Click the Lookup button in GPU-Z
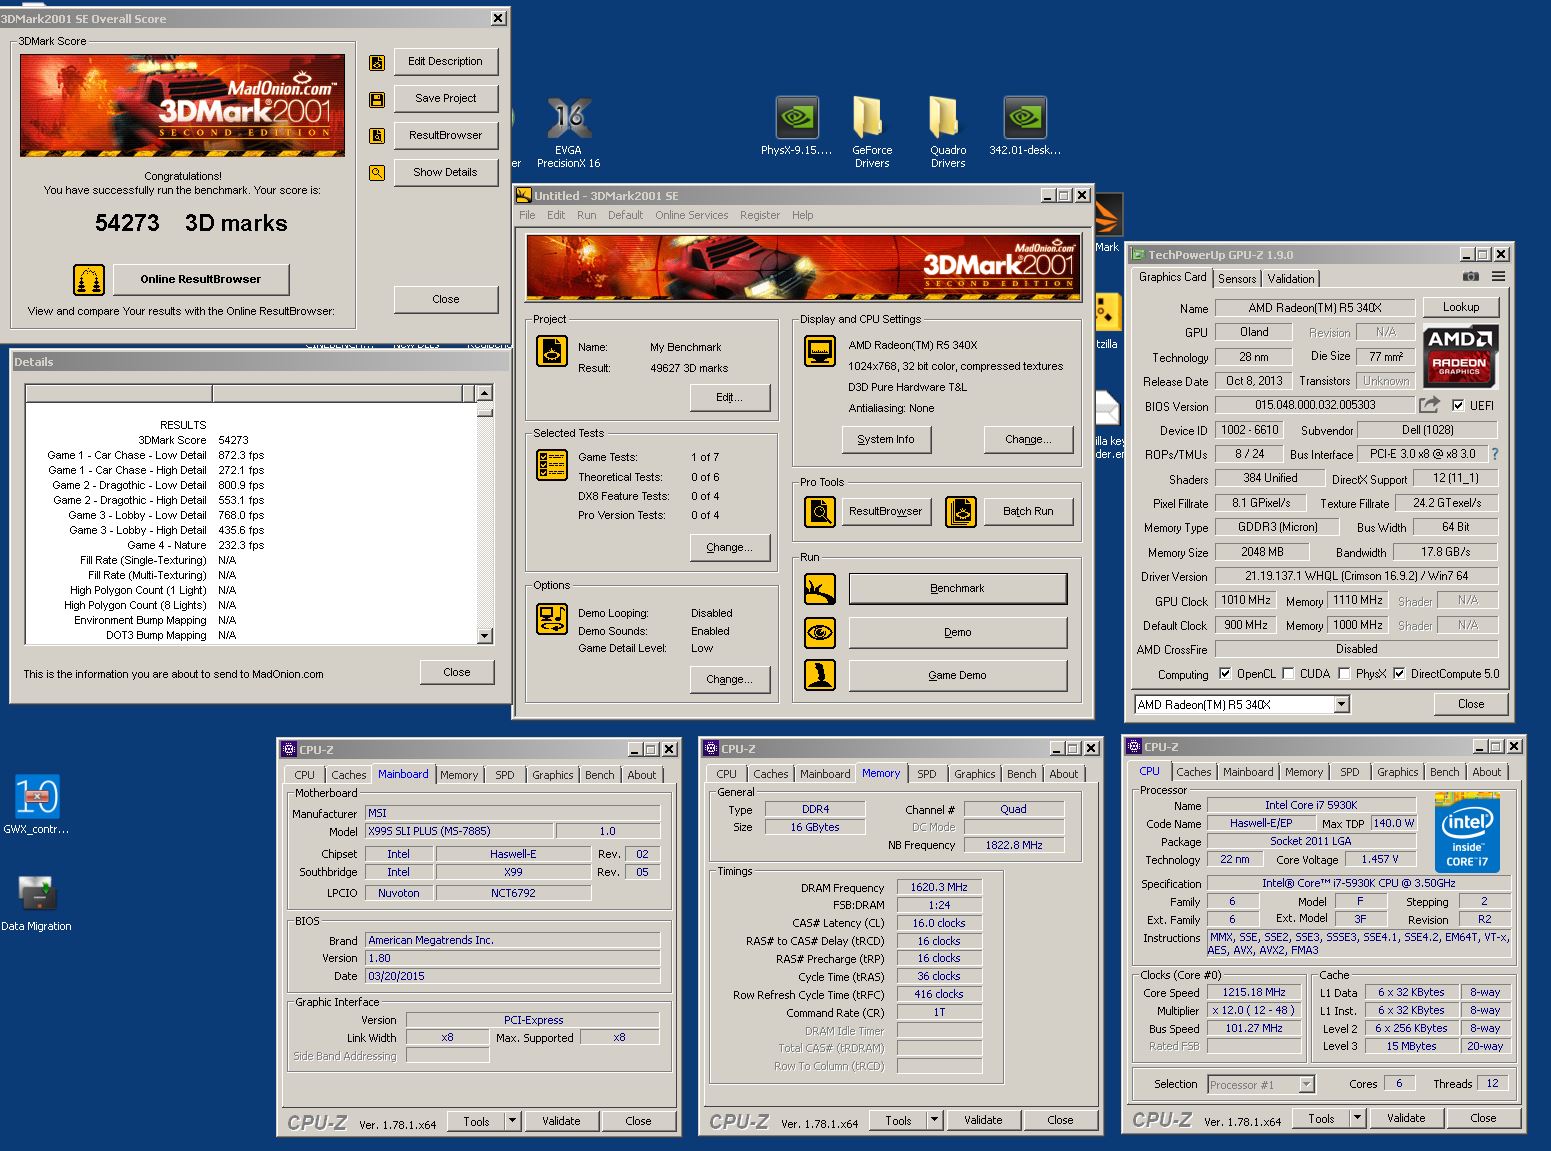Viewport: 1551px width, 1151px height. pyautogui.click(x=1461, y=307)
